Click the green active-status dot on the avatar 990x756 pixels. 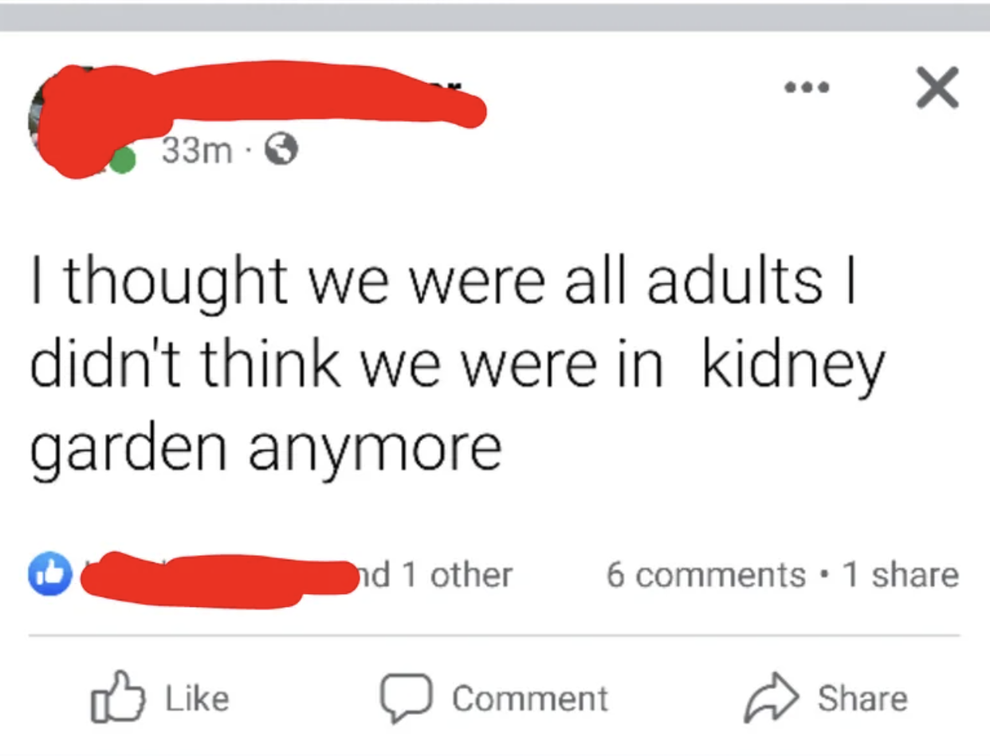click(x=122, y=158)
